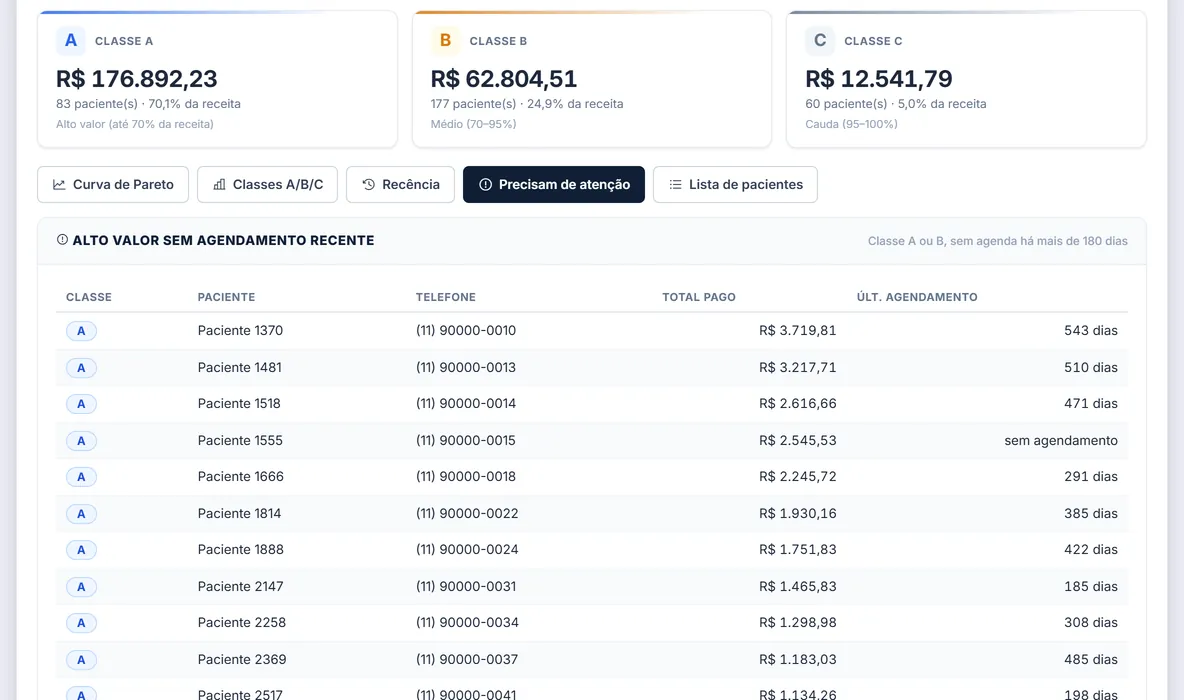Click the alert icon beside Alto Valor heading

[x=62, y=240]
